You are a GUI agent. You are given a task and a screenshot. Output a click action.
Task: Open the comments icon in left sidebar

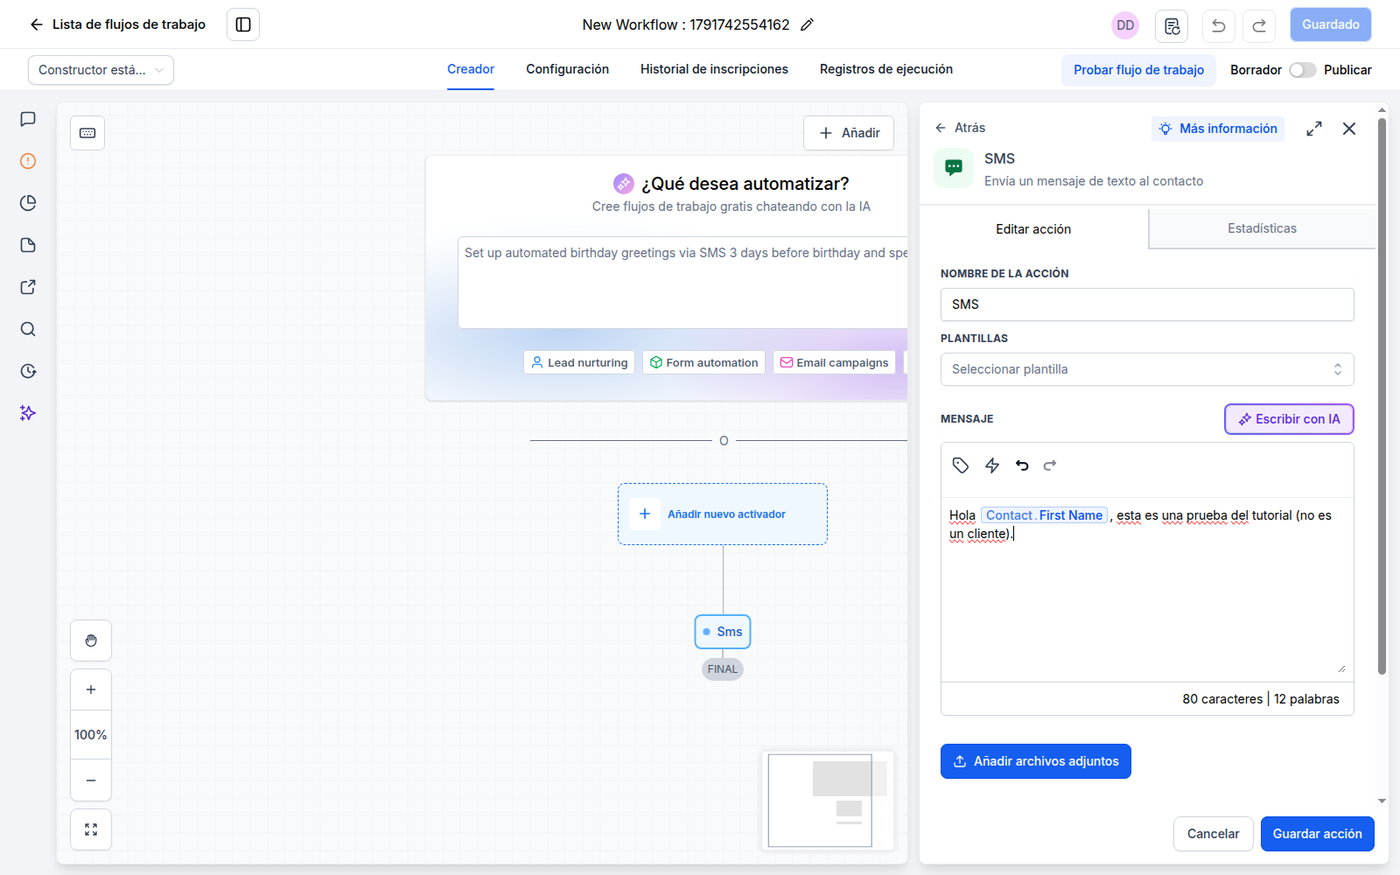pos(28,119)
